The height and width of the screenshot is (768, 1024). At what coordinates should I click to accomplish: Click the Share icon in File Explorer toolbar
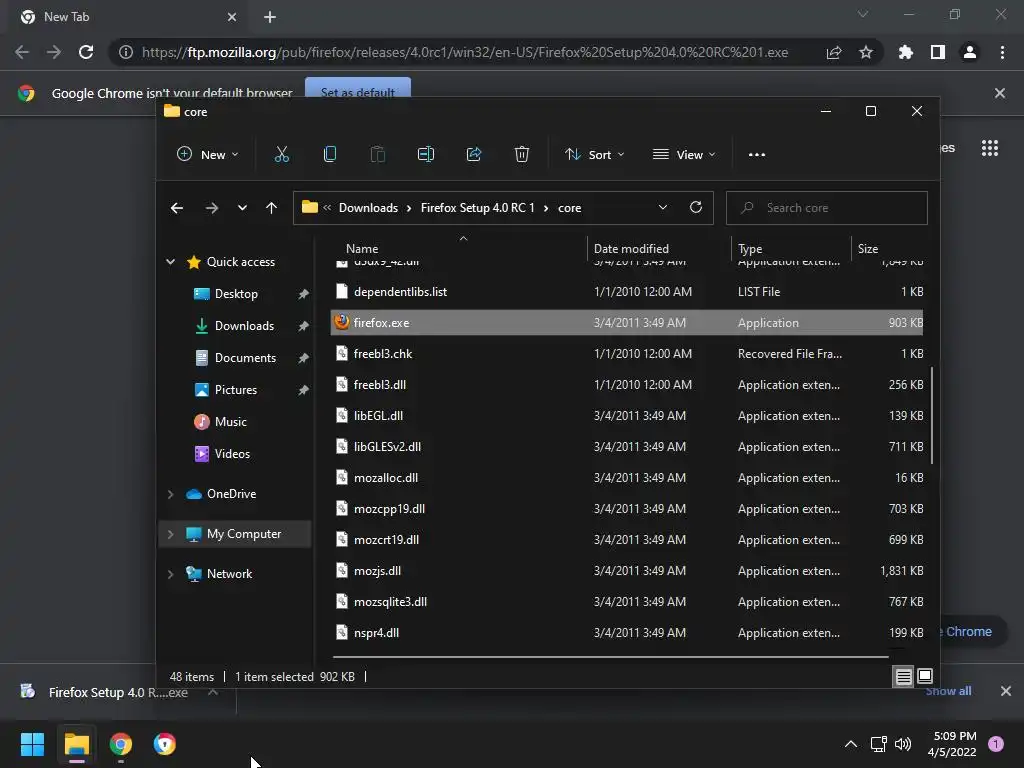[x=474, y=155]
